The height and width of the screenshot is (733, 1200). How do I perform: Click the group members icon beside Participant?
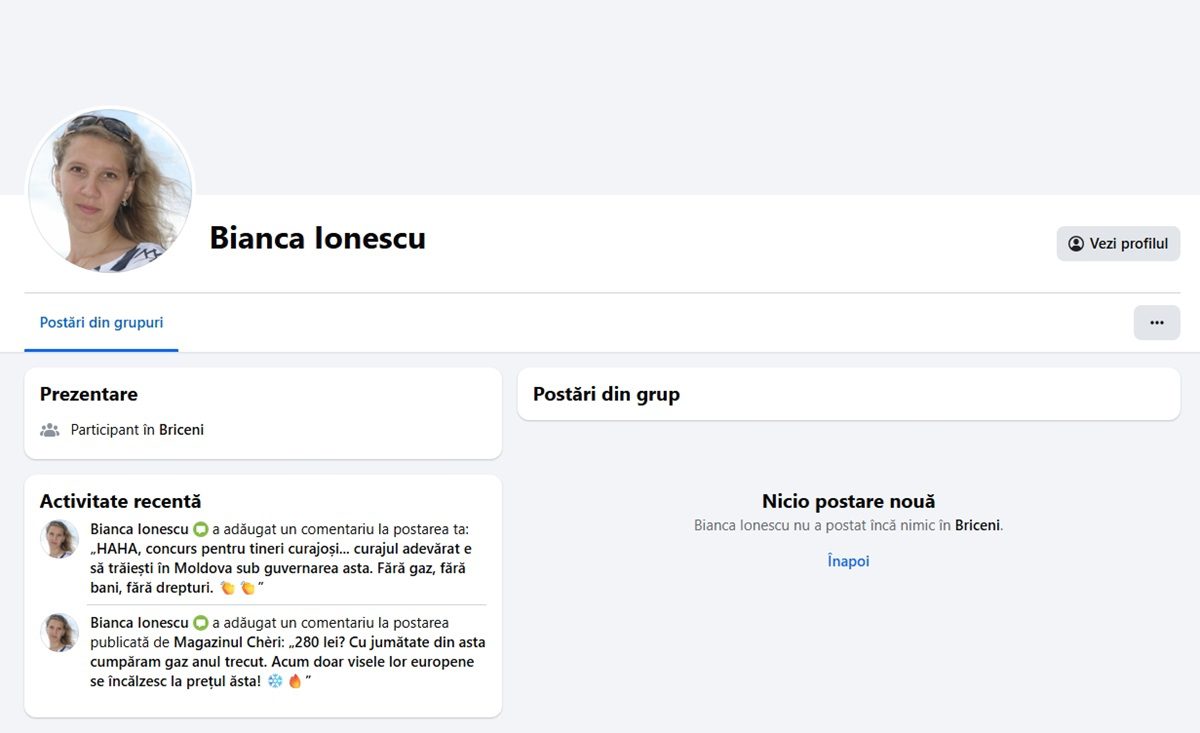click(50, 430)
